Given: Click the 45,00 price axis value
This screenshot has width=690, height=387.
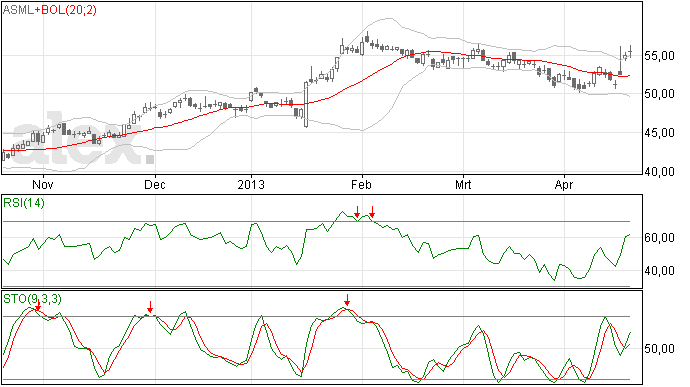Looking at the screenshot, I should pos(659,133).
